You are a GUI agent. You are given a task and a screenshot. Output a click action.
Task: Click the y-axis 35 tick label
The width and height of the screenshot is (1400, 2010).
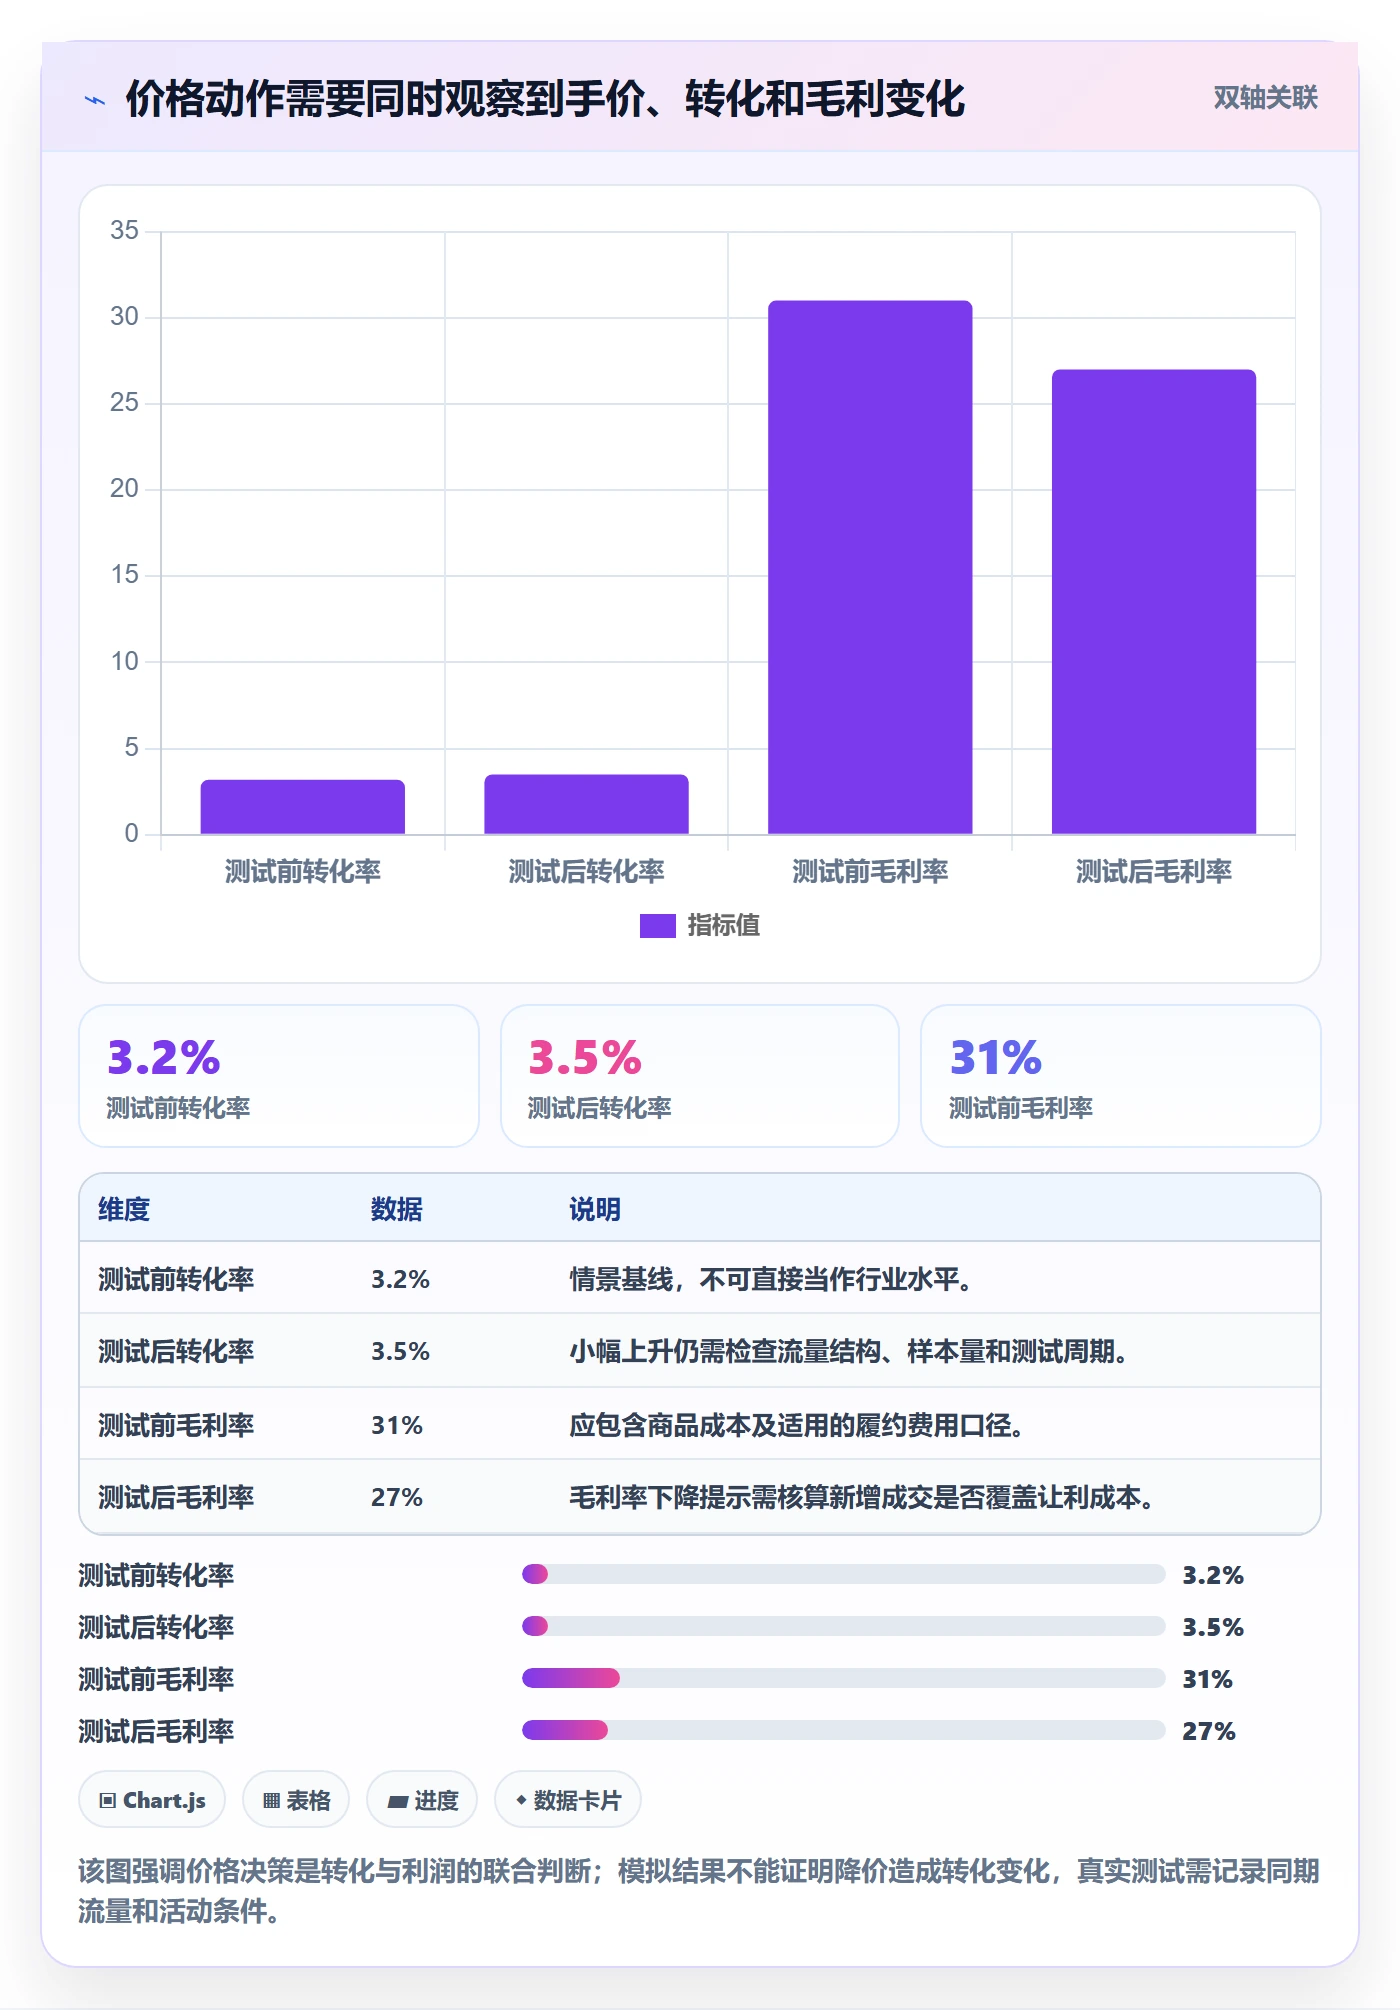point(124,230)
